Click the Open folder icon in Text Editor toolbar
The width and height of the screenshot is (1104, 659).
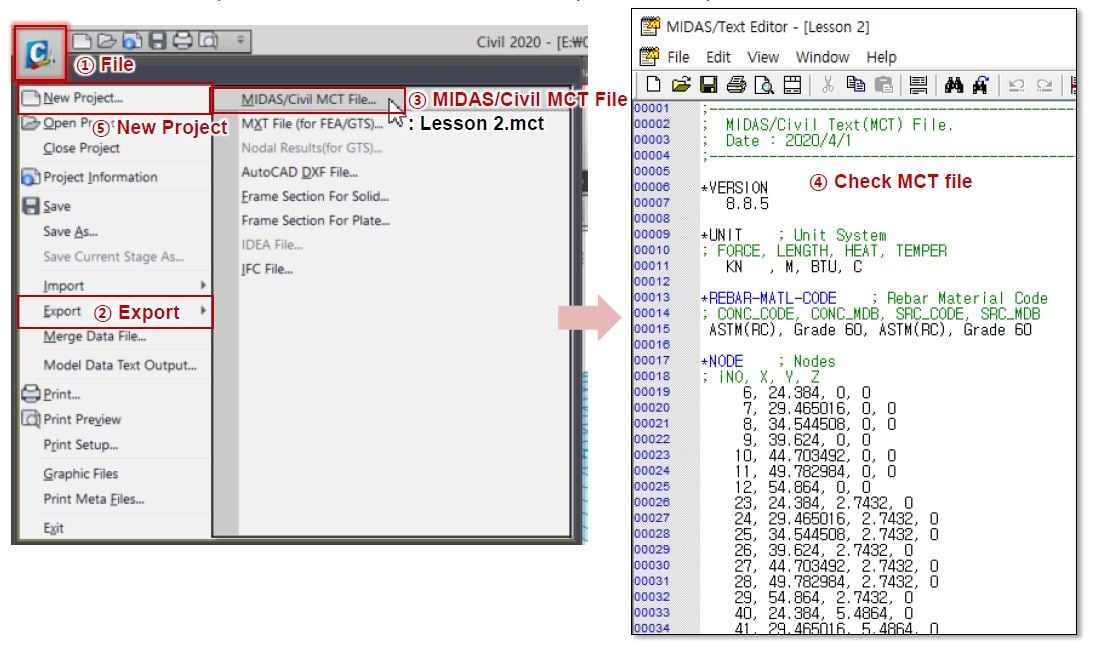pos(681,86)
